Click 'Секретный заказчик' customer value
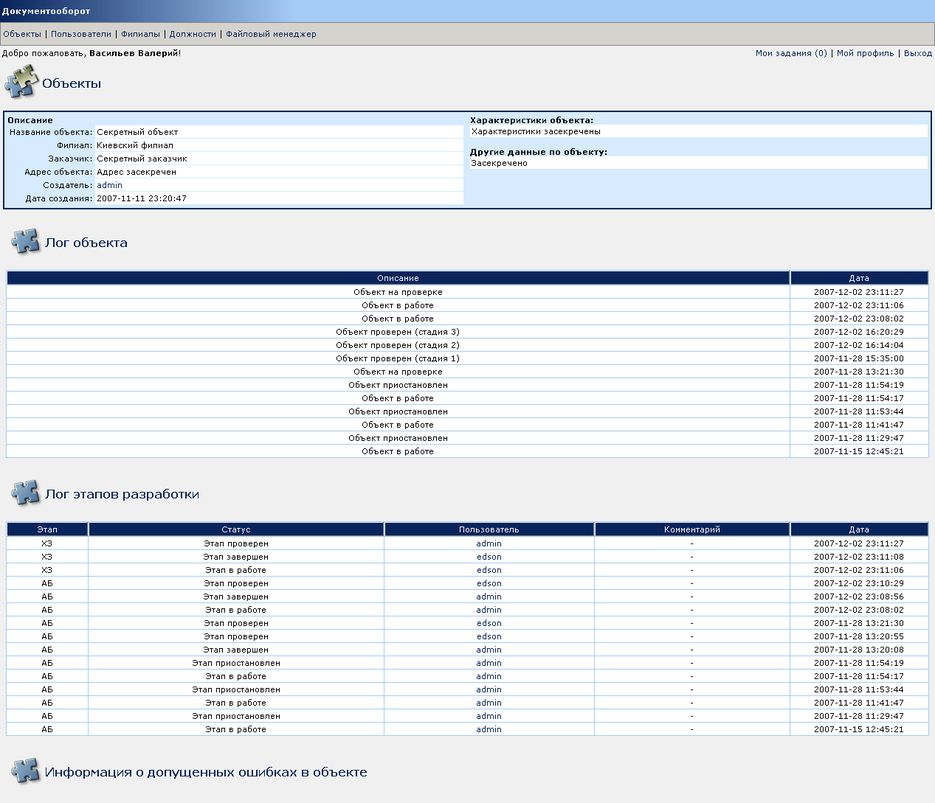The height and width of the screenshot is (803, 935). [x=142, y=159]
